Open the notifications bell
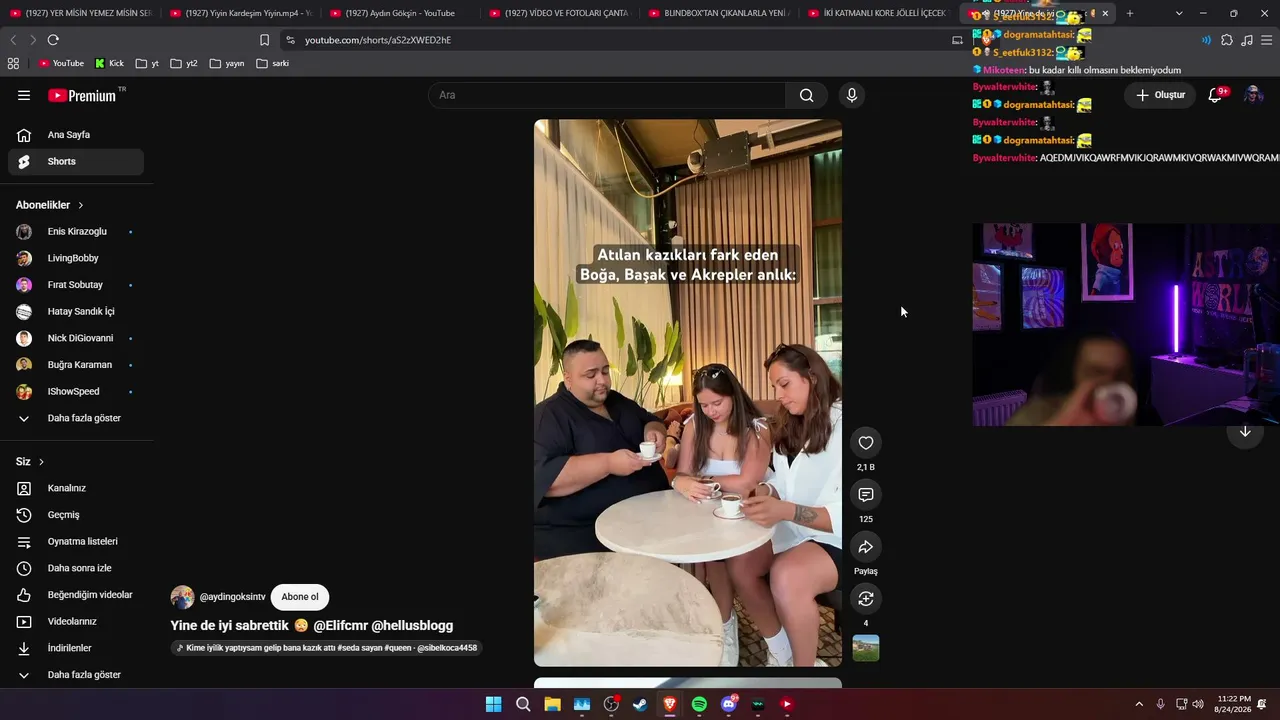Screen dimensions: 1280x720 click(1215, 95)
